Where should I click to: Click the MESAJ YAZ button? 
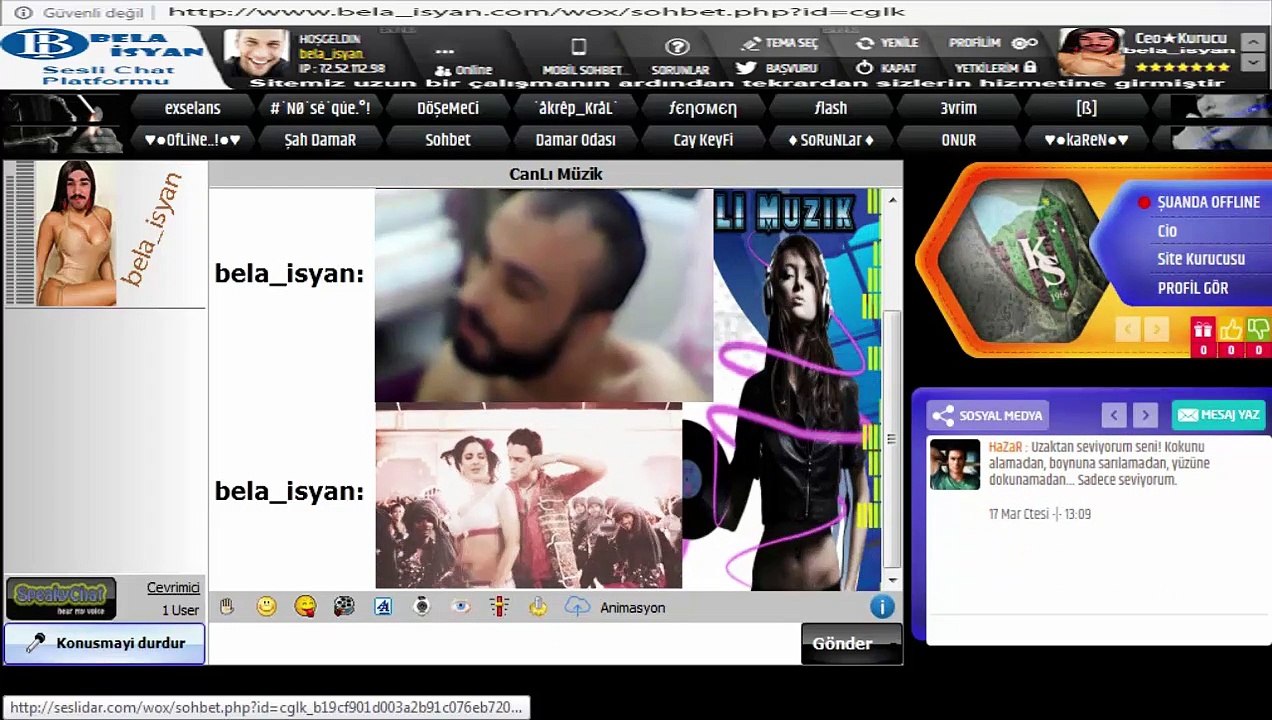pos(1218,415)
